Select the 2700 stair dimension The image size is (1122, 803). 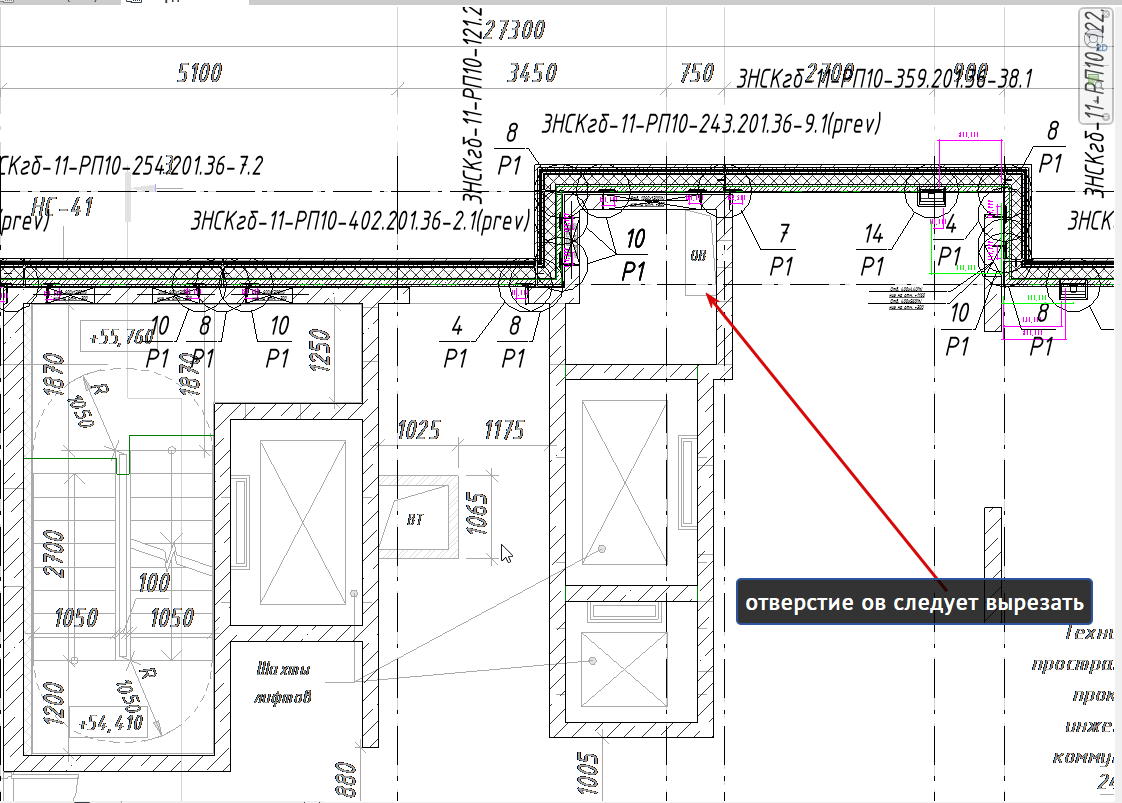pos(54,553)
